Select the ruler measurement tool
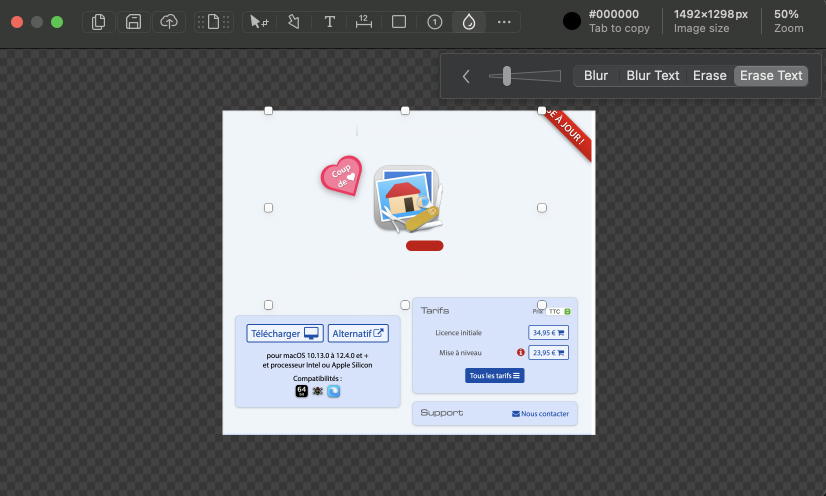 pyautogui.click(x=364, y=22)
